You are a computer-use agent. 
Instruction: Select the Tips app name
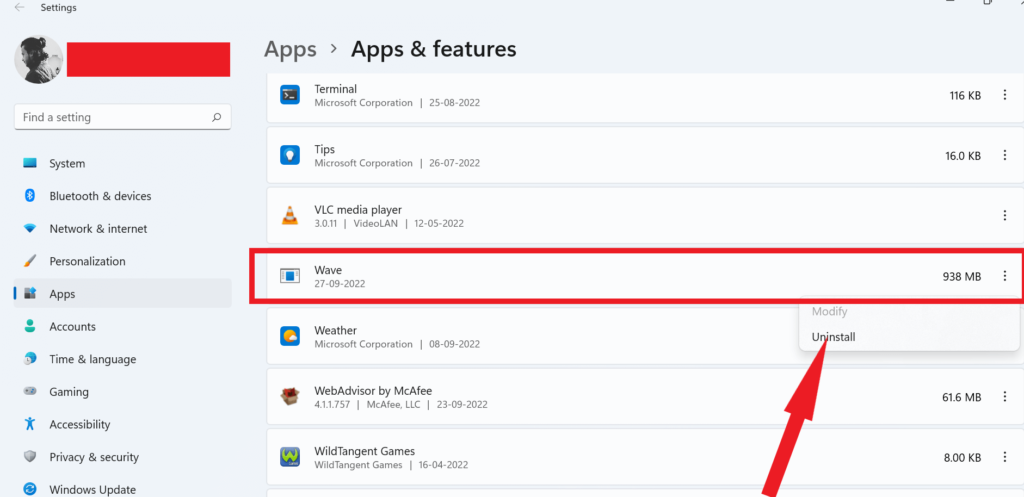tap(325, 150)
